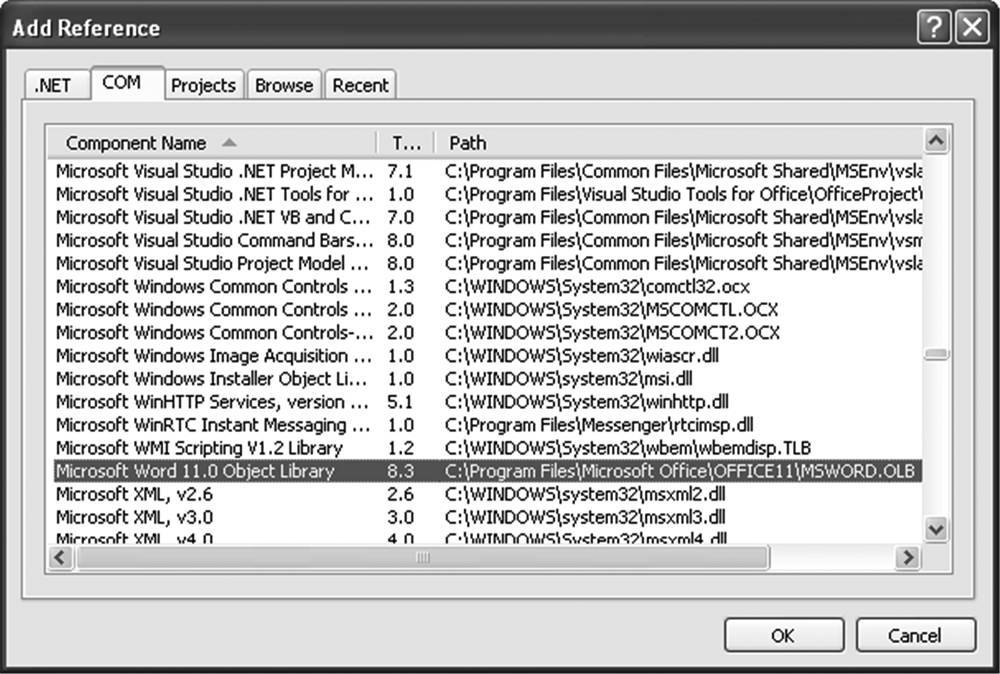Click the vertical scrollbar down arrow
This screenshot has width=1000, height=674.
936,529
